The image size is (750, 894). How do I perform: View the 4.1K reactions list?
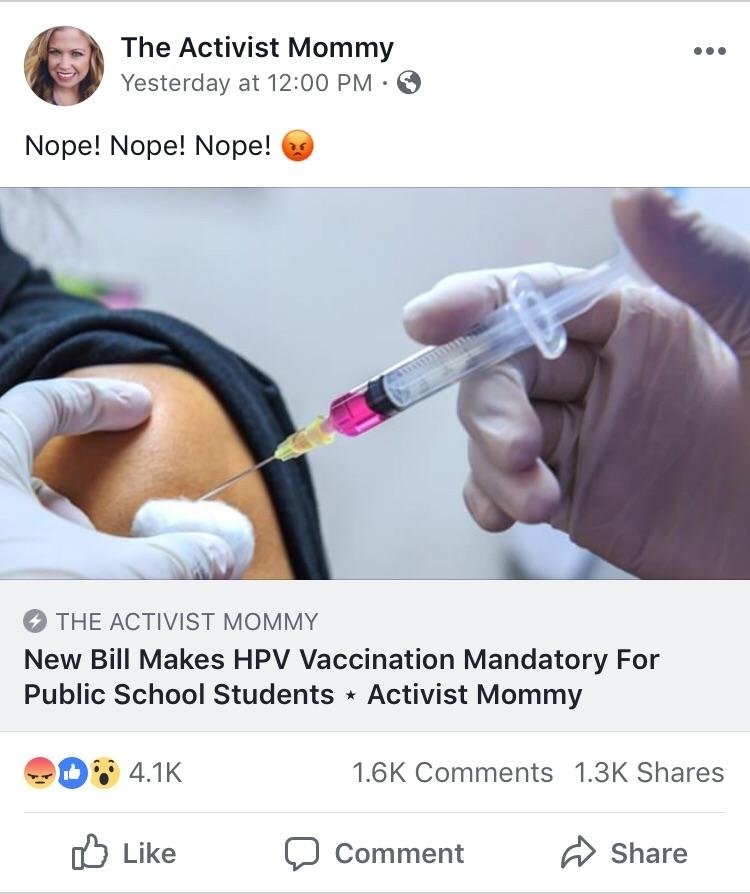click(x=155, y=773)
